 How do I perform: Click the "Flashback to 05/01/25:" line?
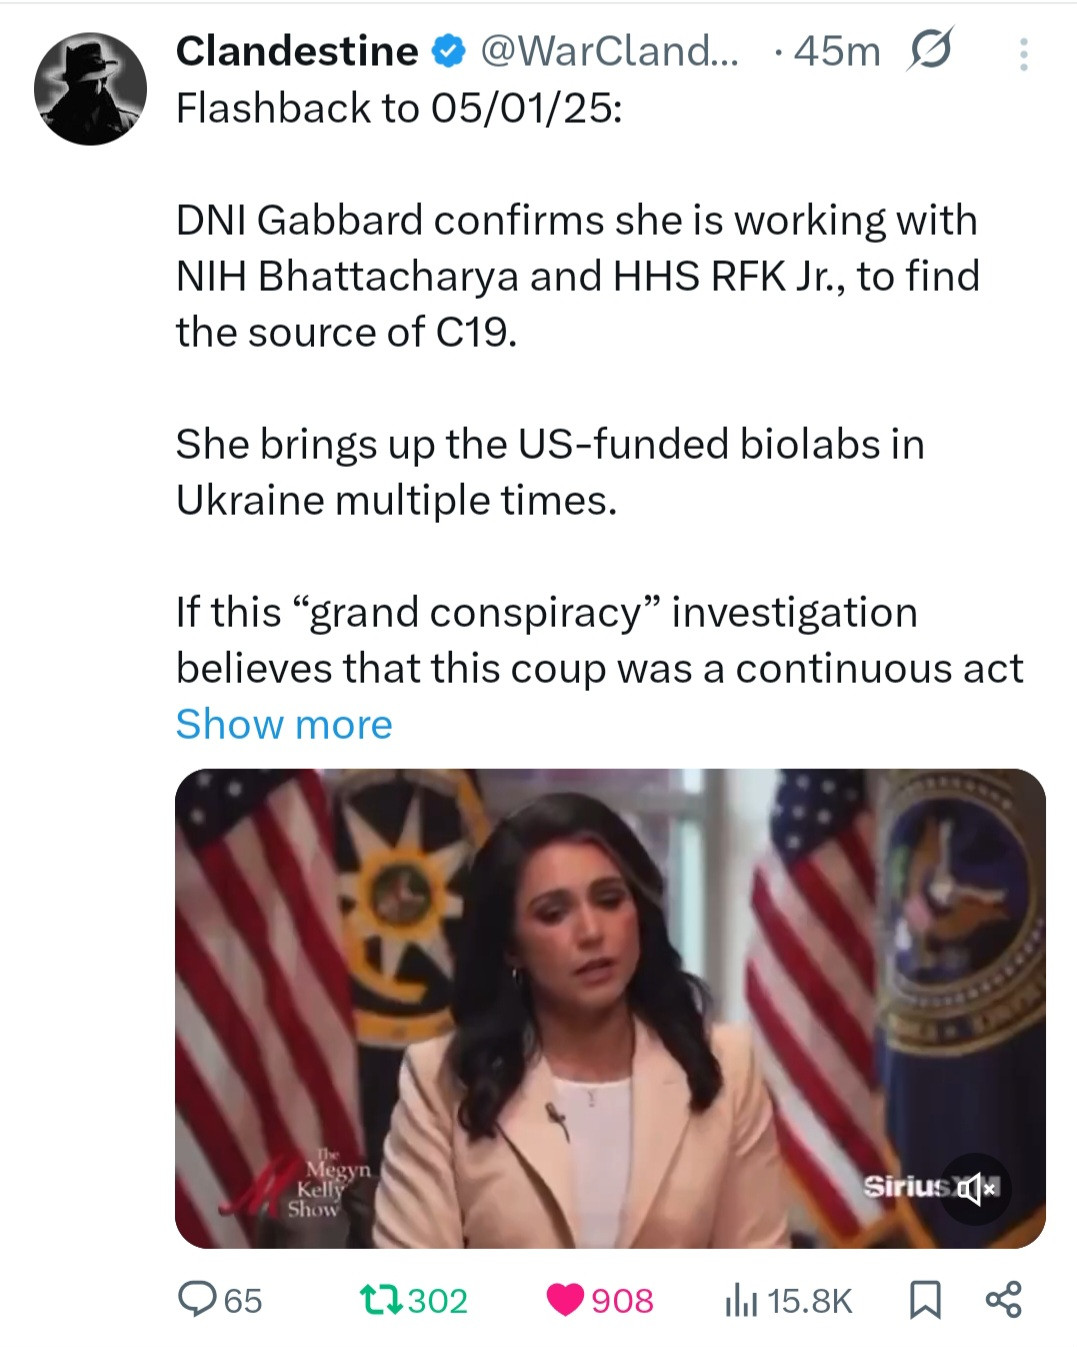click(399, 108)
